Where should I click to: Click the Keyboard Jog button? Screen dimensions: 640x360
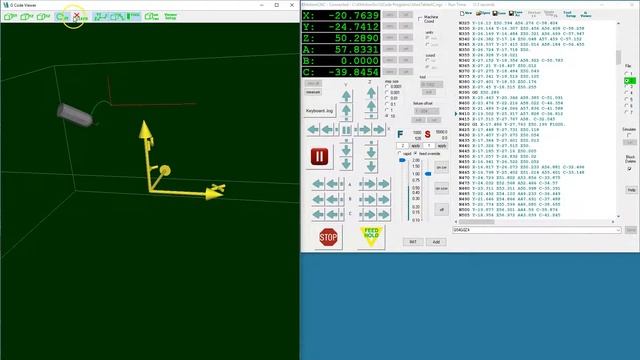click(x=319, y=111)
